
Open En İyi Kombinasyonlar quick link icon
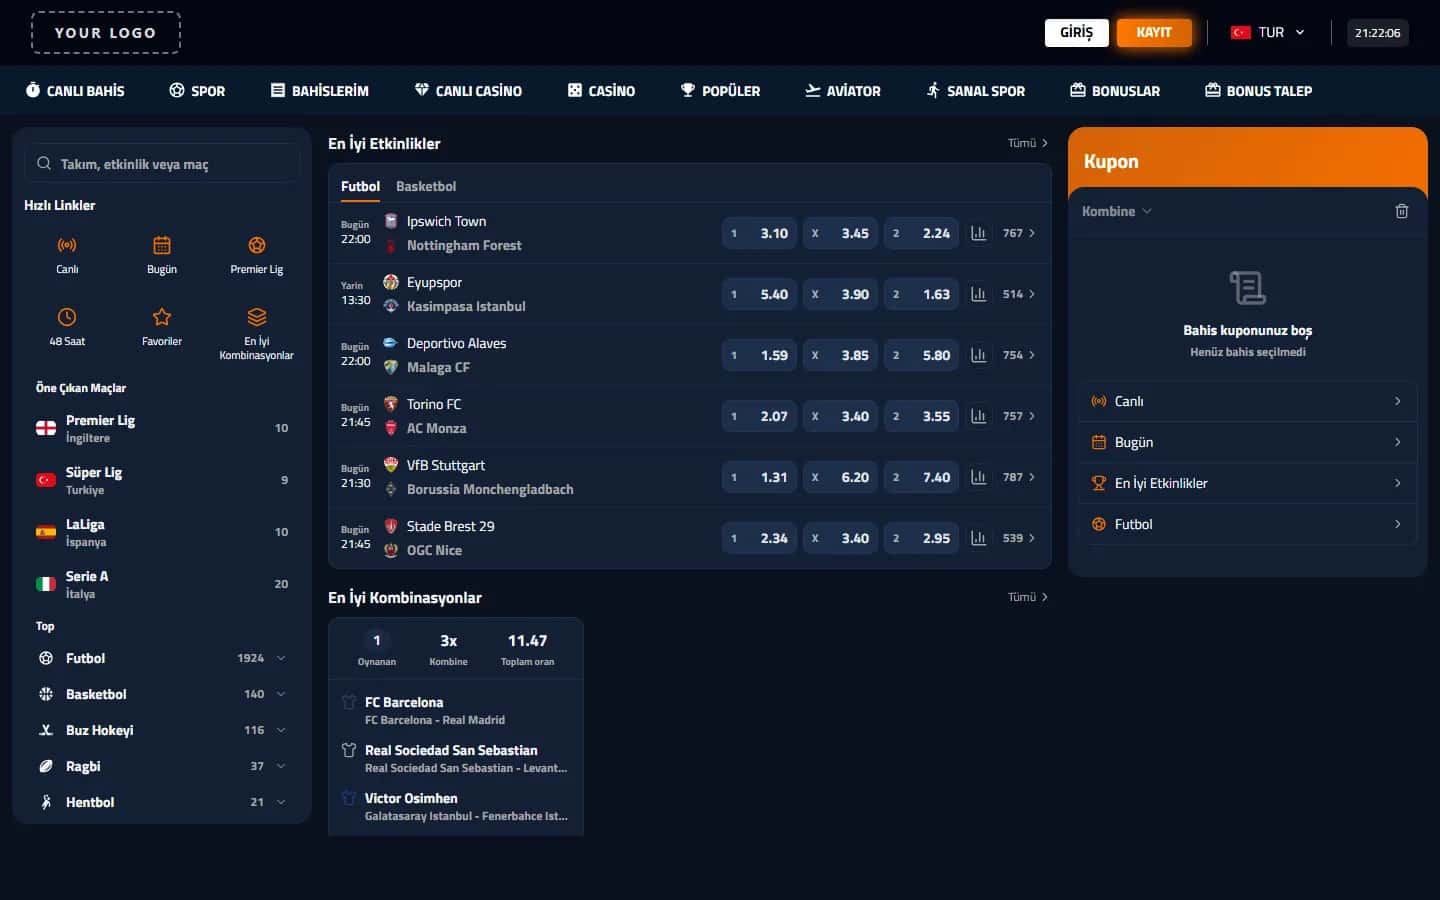click(x=257, y=317)
